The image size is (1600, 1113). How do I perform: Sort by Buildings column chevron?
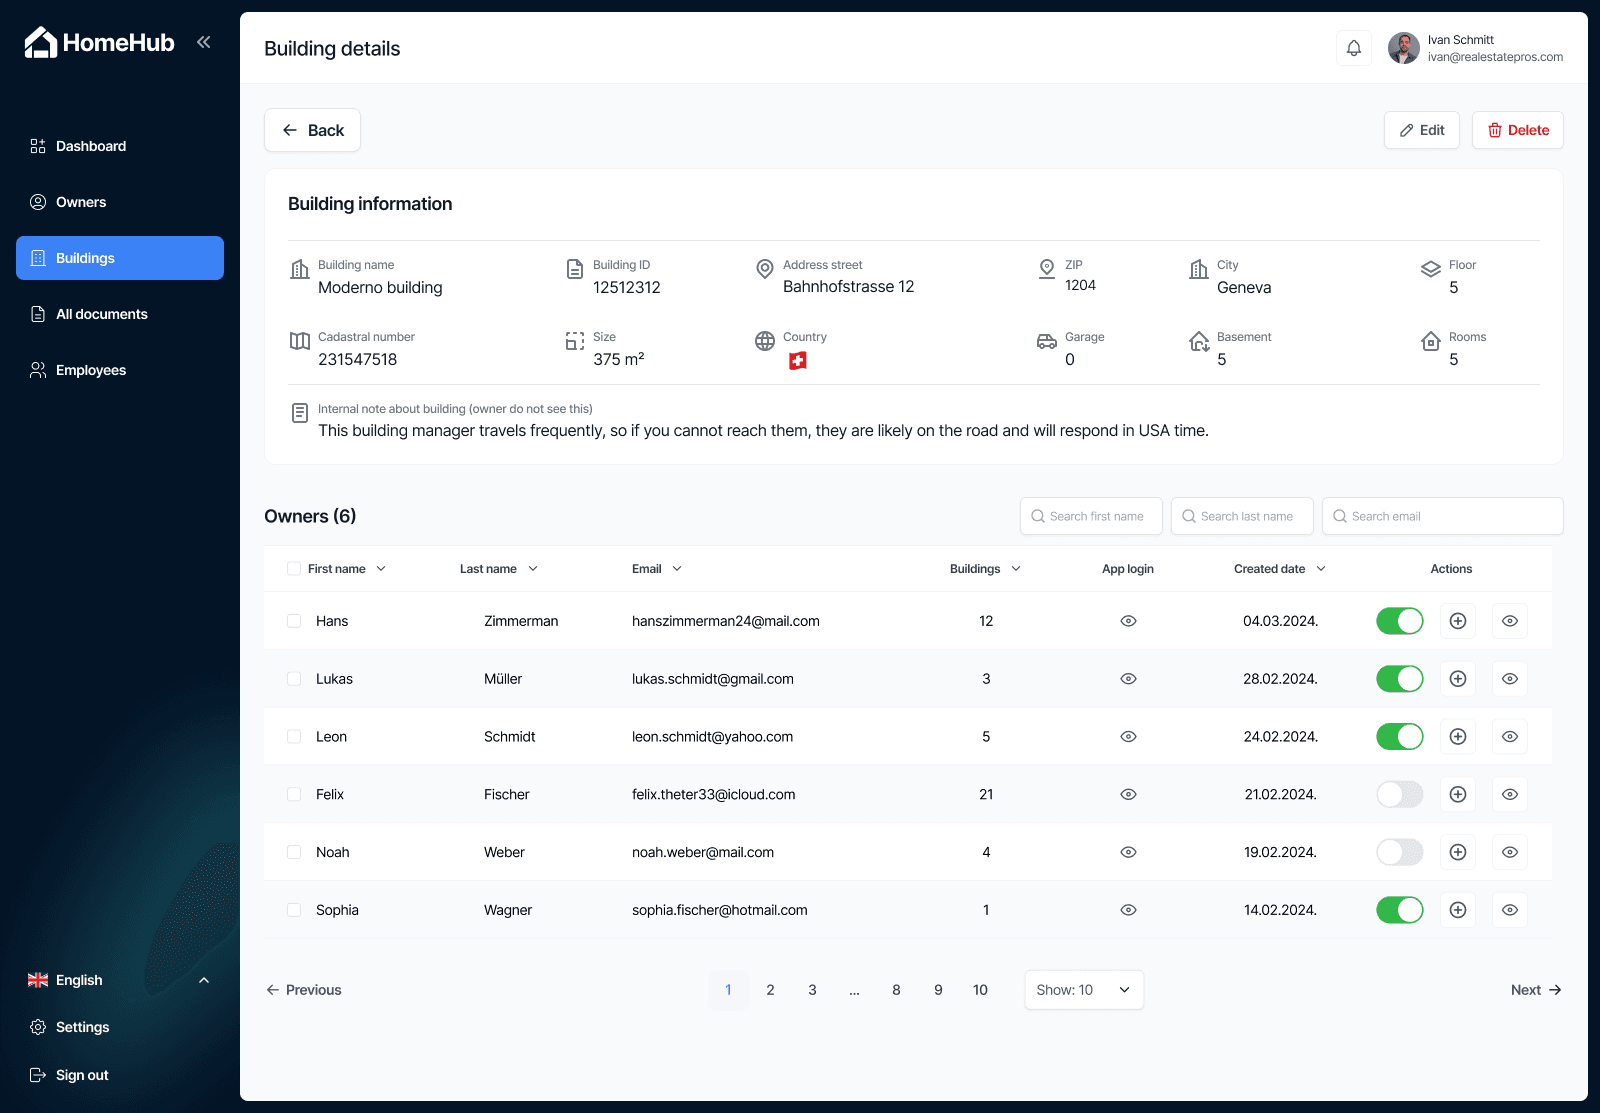[x=1016, y=569]
